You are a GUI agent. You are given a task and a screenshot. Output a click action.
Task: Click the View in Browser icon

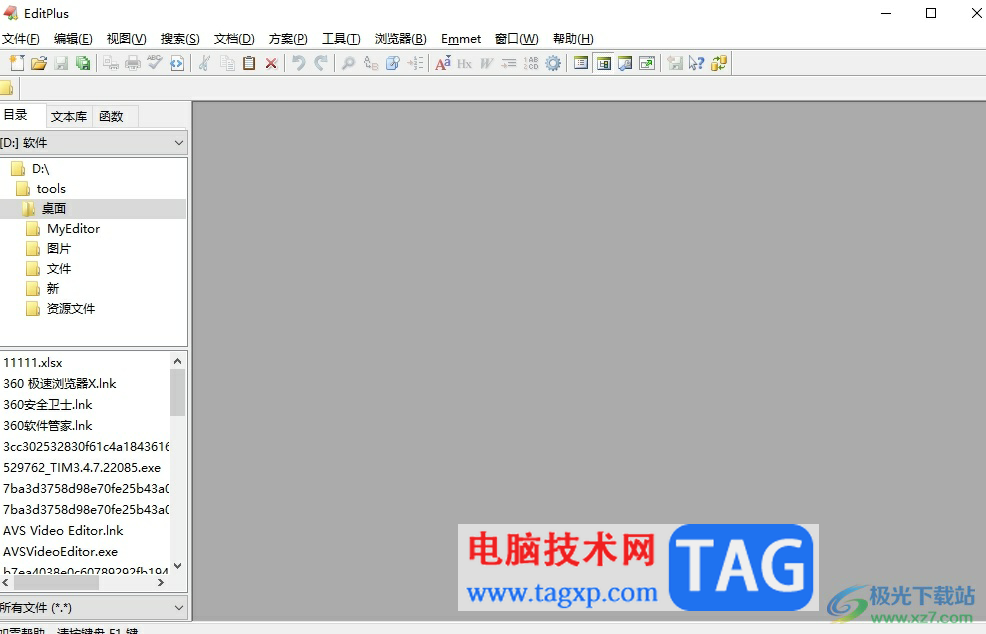[177, 63]
